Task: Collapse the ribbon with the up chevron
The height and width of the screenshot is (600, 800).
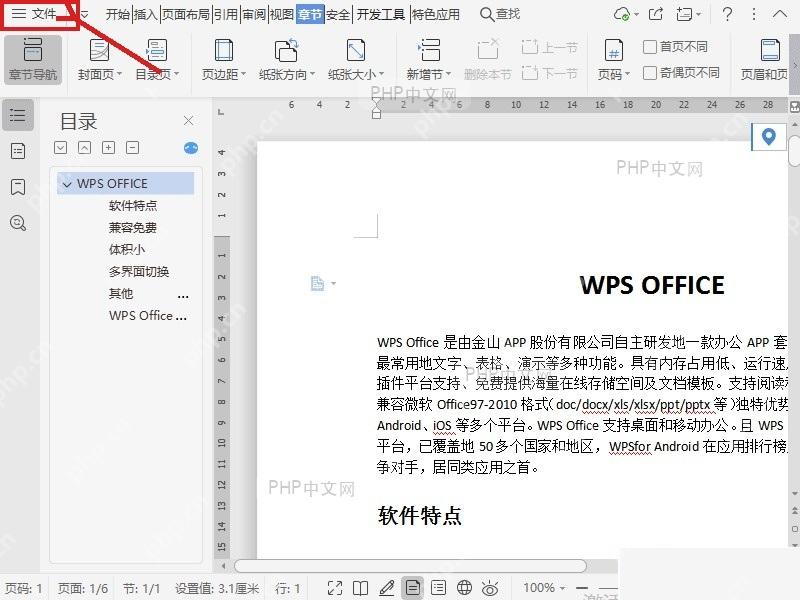Action: 780,14
